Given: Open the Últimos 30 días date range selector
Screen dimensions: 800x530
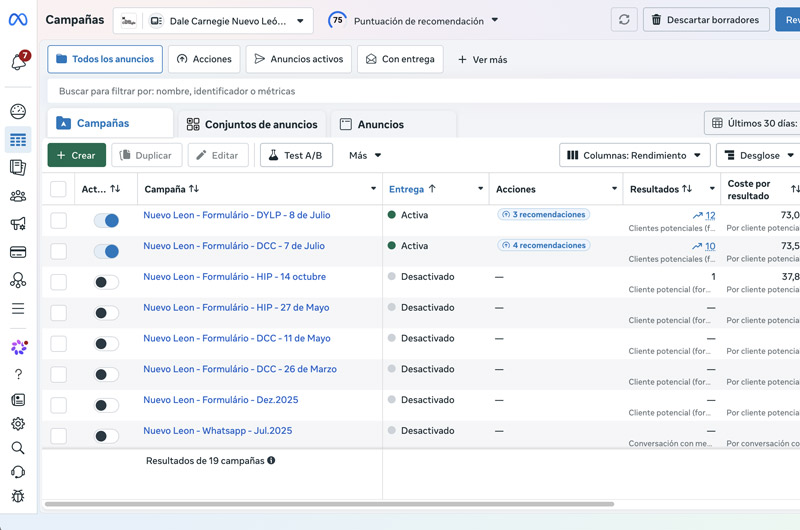Looking at the screenshot, I should [x=753, y=123].
